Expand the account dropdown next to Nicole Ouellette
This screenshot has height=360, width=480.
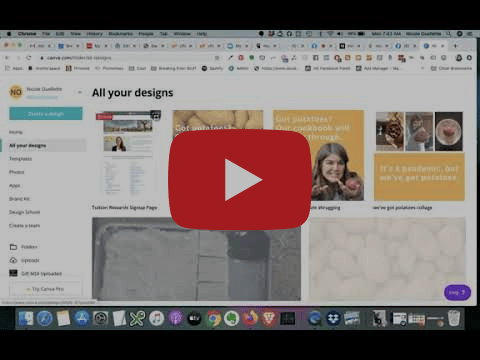(x=80, y=92)
